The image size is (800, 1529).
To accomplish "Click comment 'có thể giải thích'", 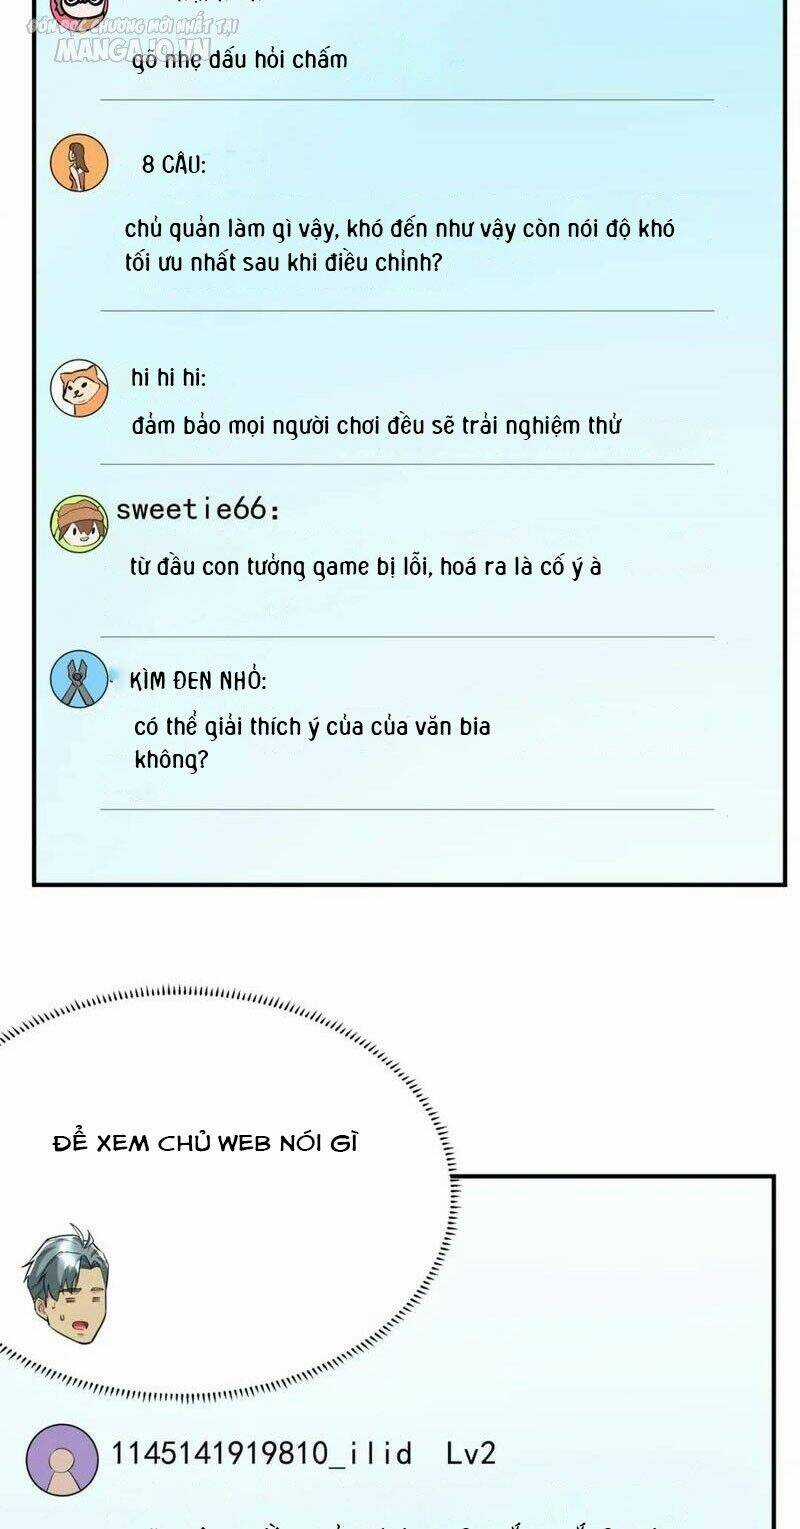I will point(312,742).
